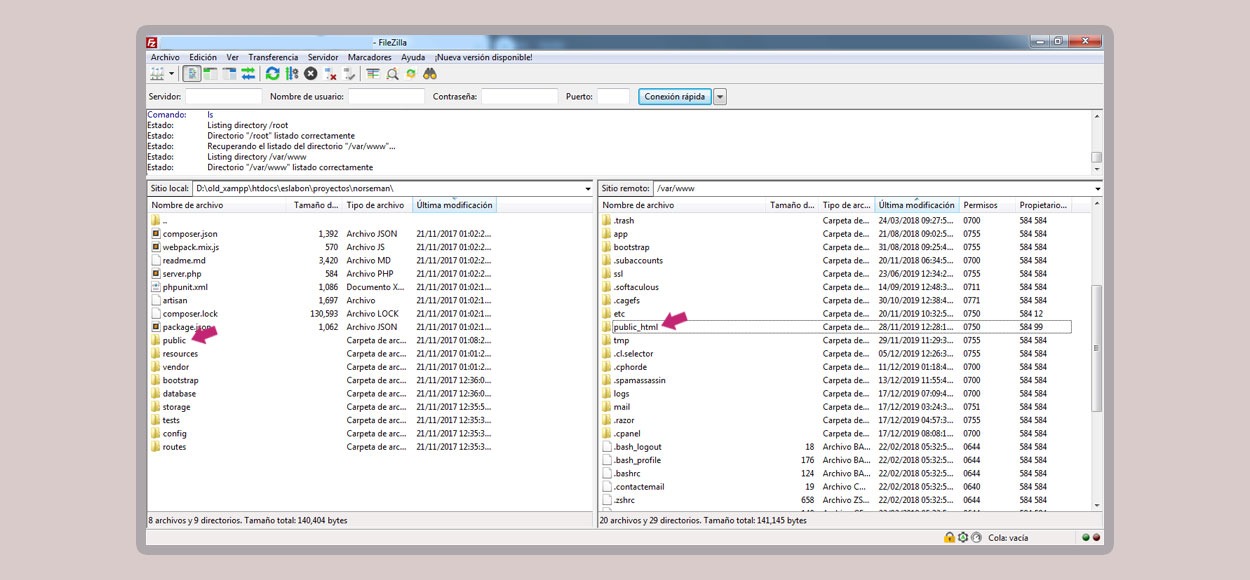
Task: Focus the Nombre de usuario field
Action: (386, 97)
